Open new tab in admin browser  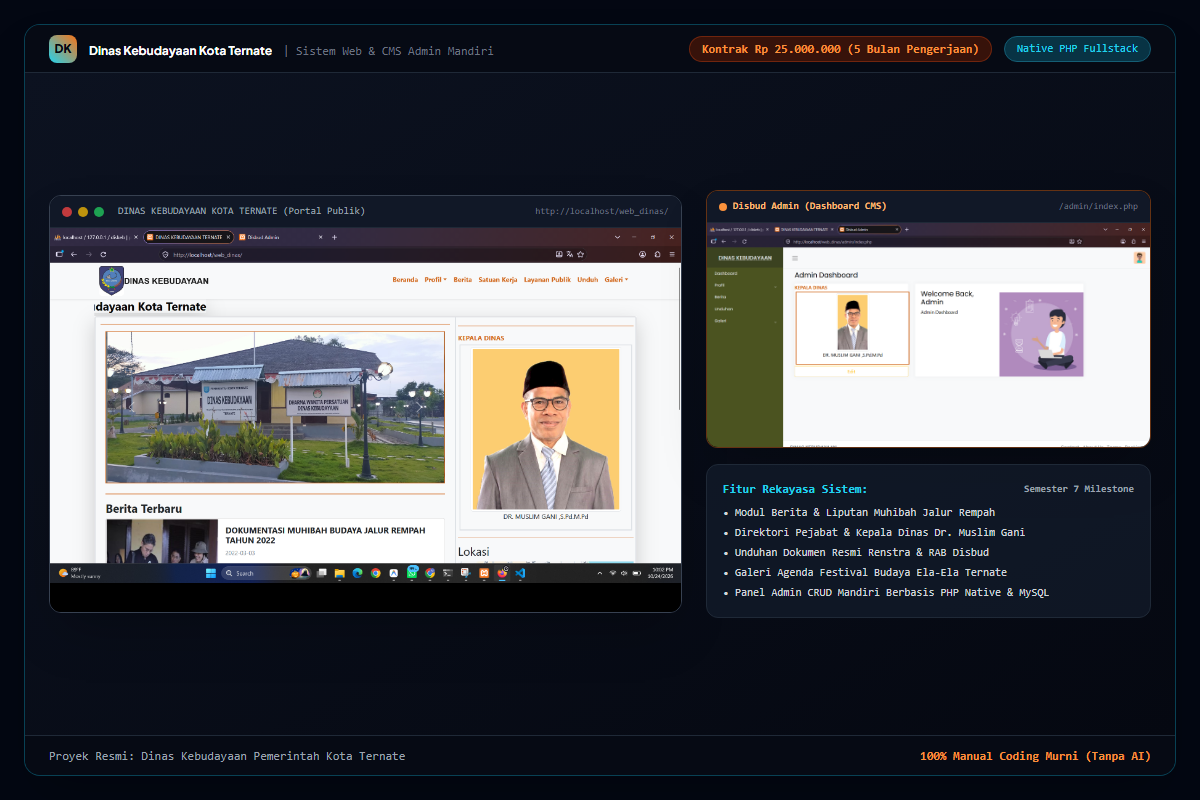pos(907,229)
